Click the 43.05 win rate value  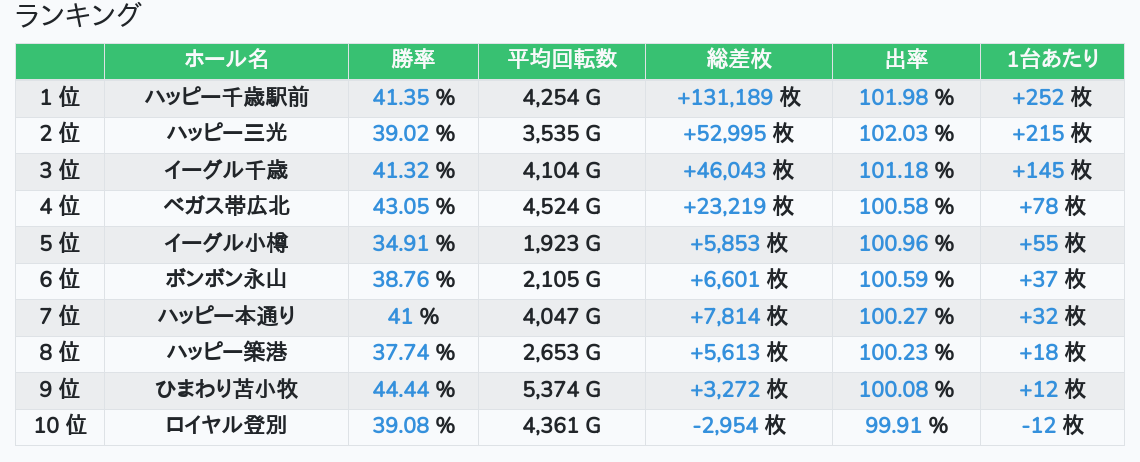(x=401, y=207)
